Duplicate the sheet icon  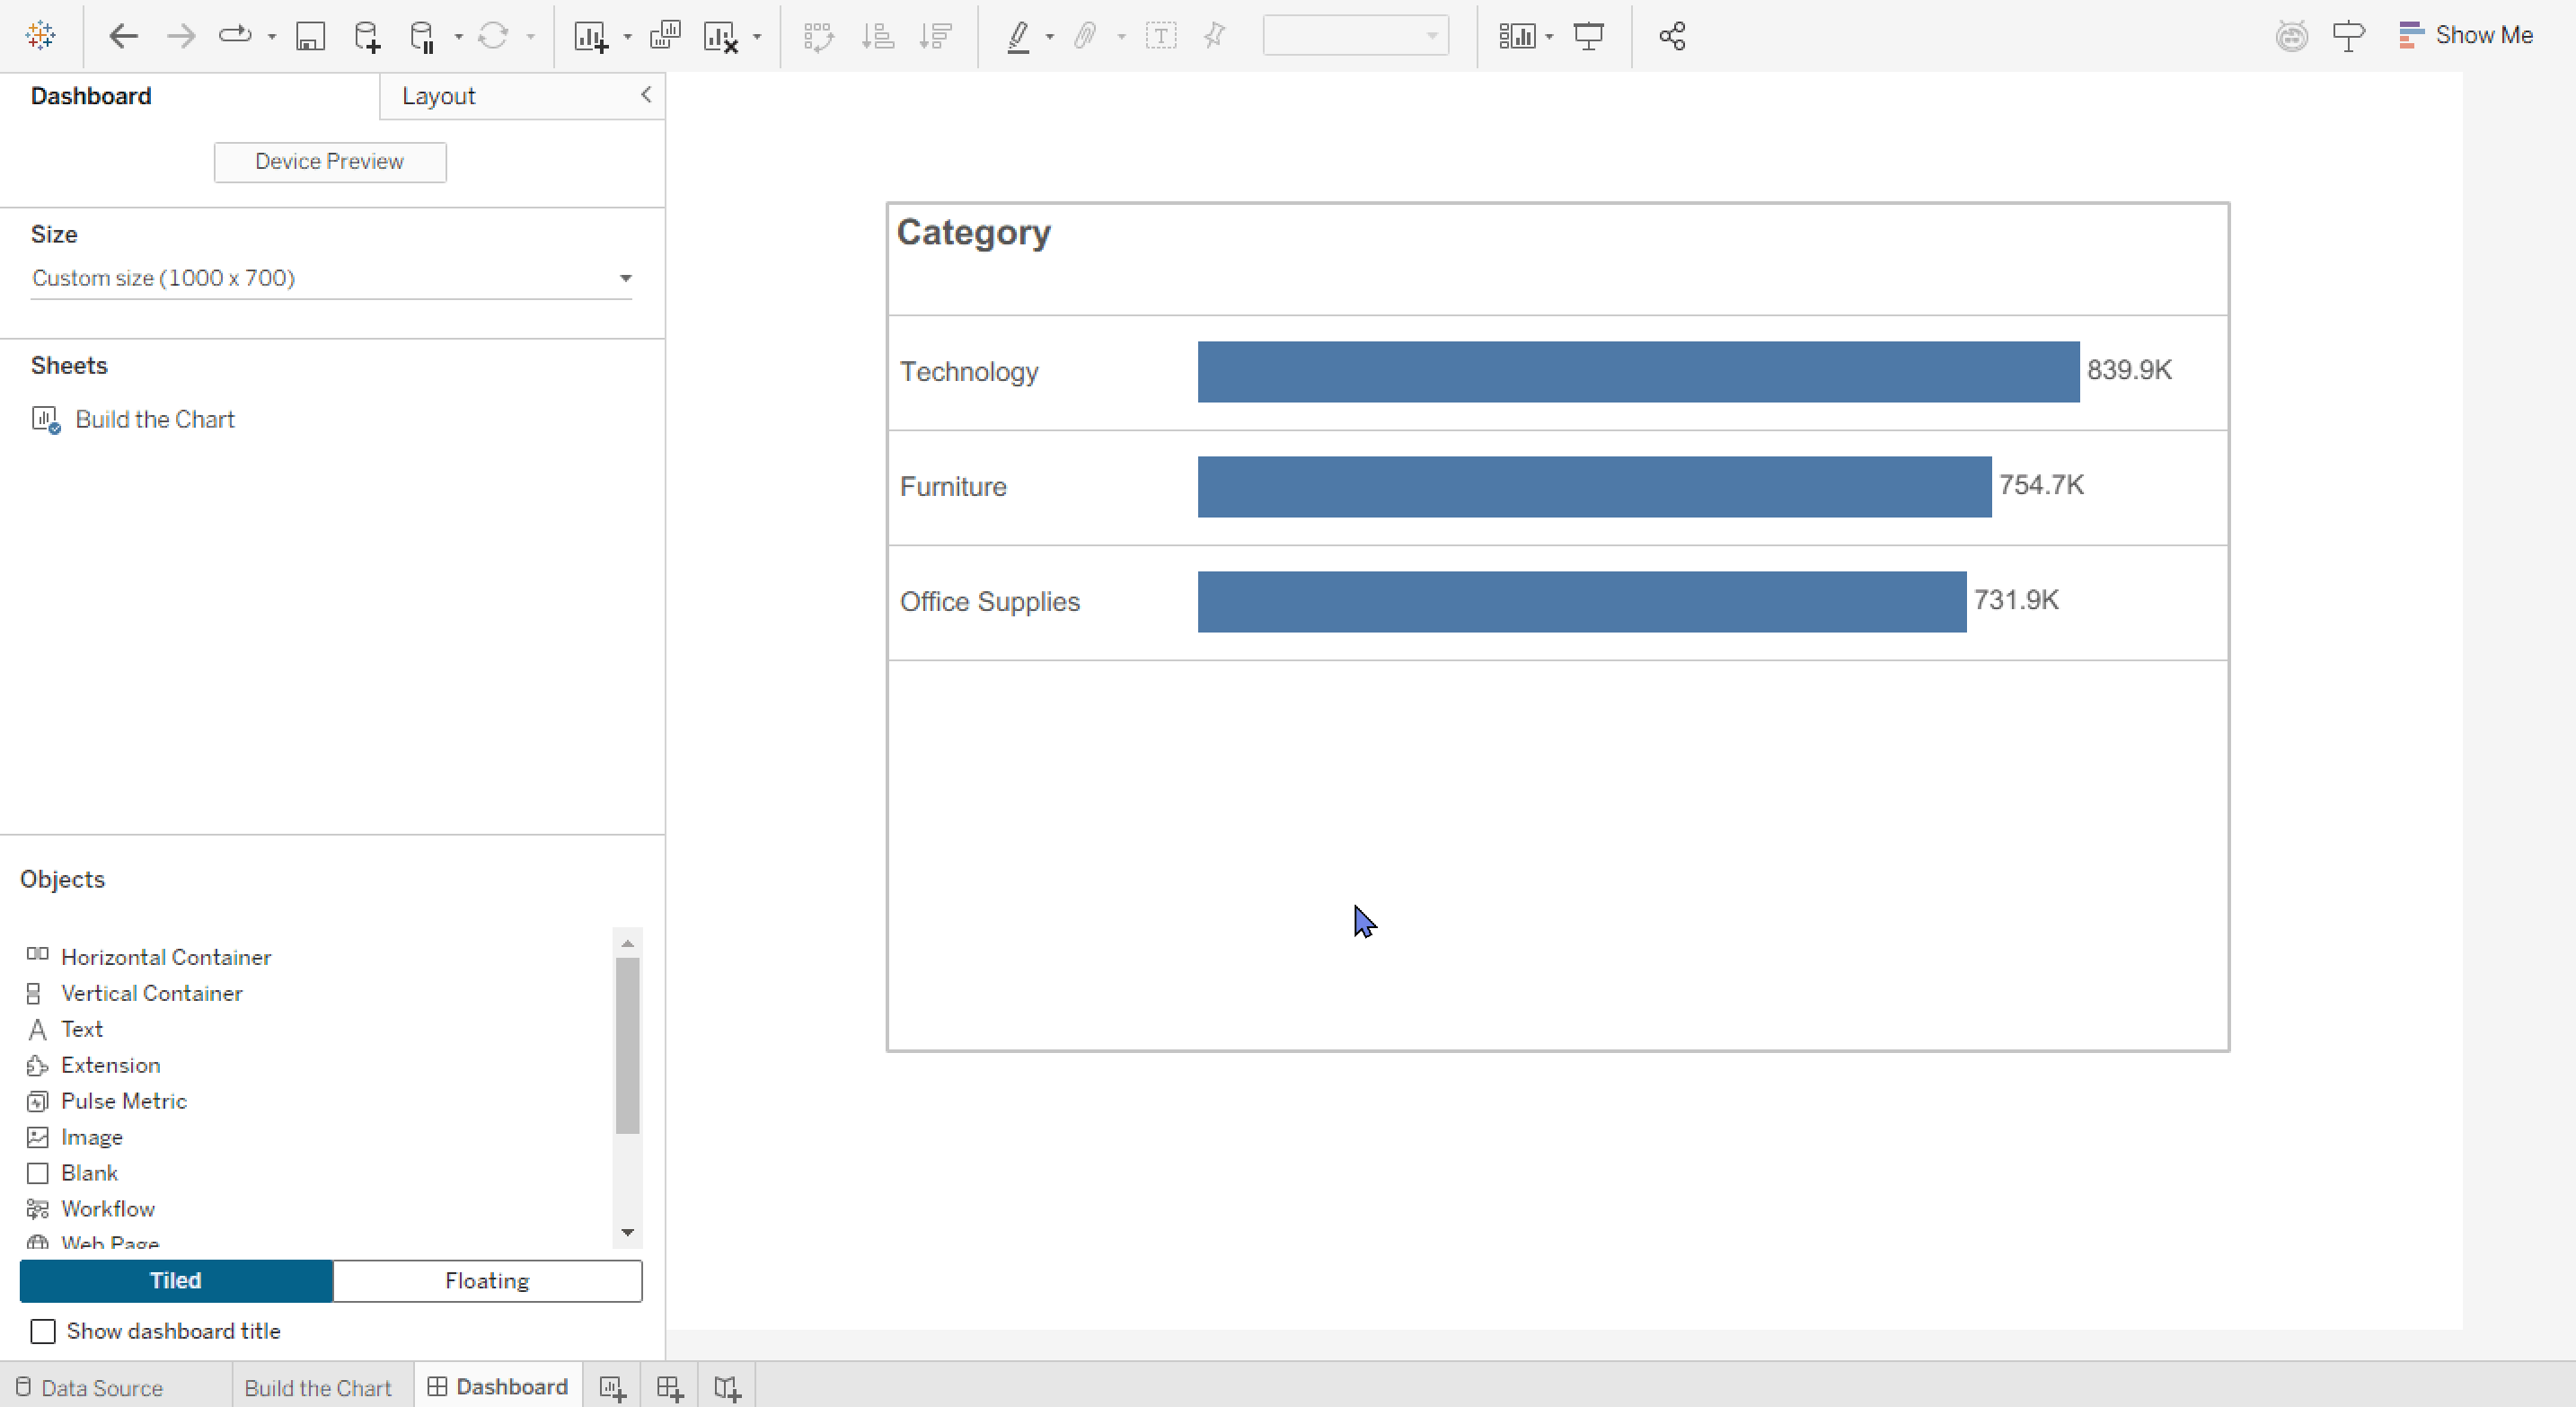(x=665, y=36)
